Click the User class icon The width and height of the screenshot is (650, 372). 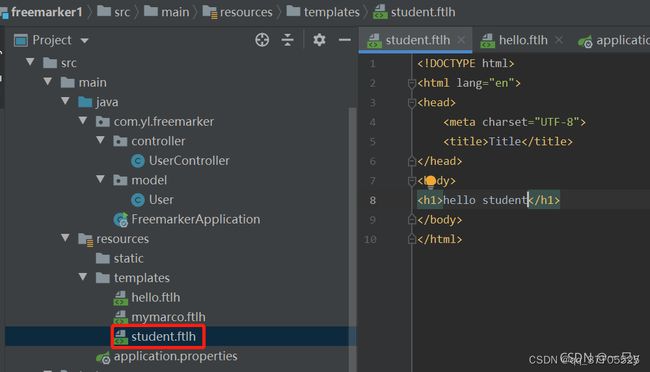[138, 200]
